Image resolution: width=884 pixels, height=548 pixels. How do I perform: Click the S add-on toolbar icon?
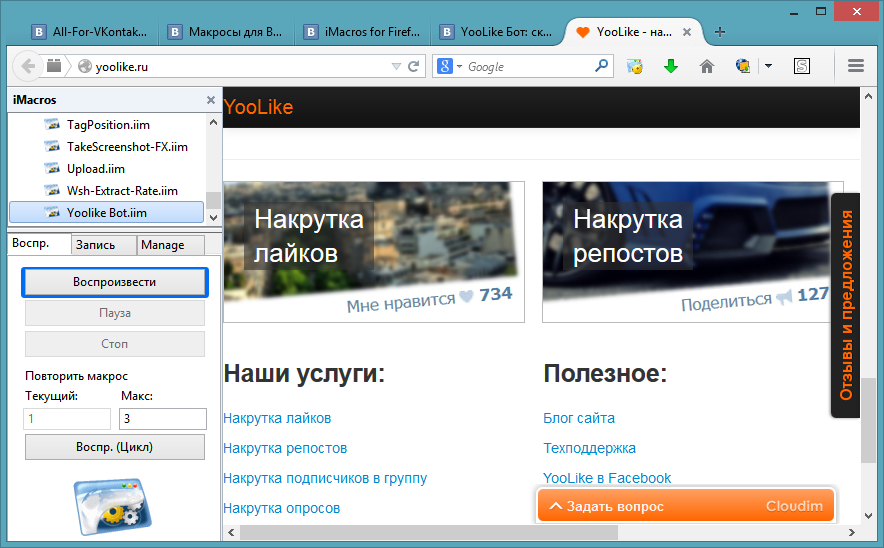tap(802, 67)
